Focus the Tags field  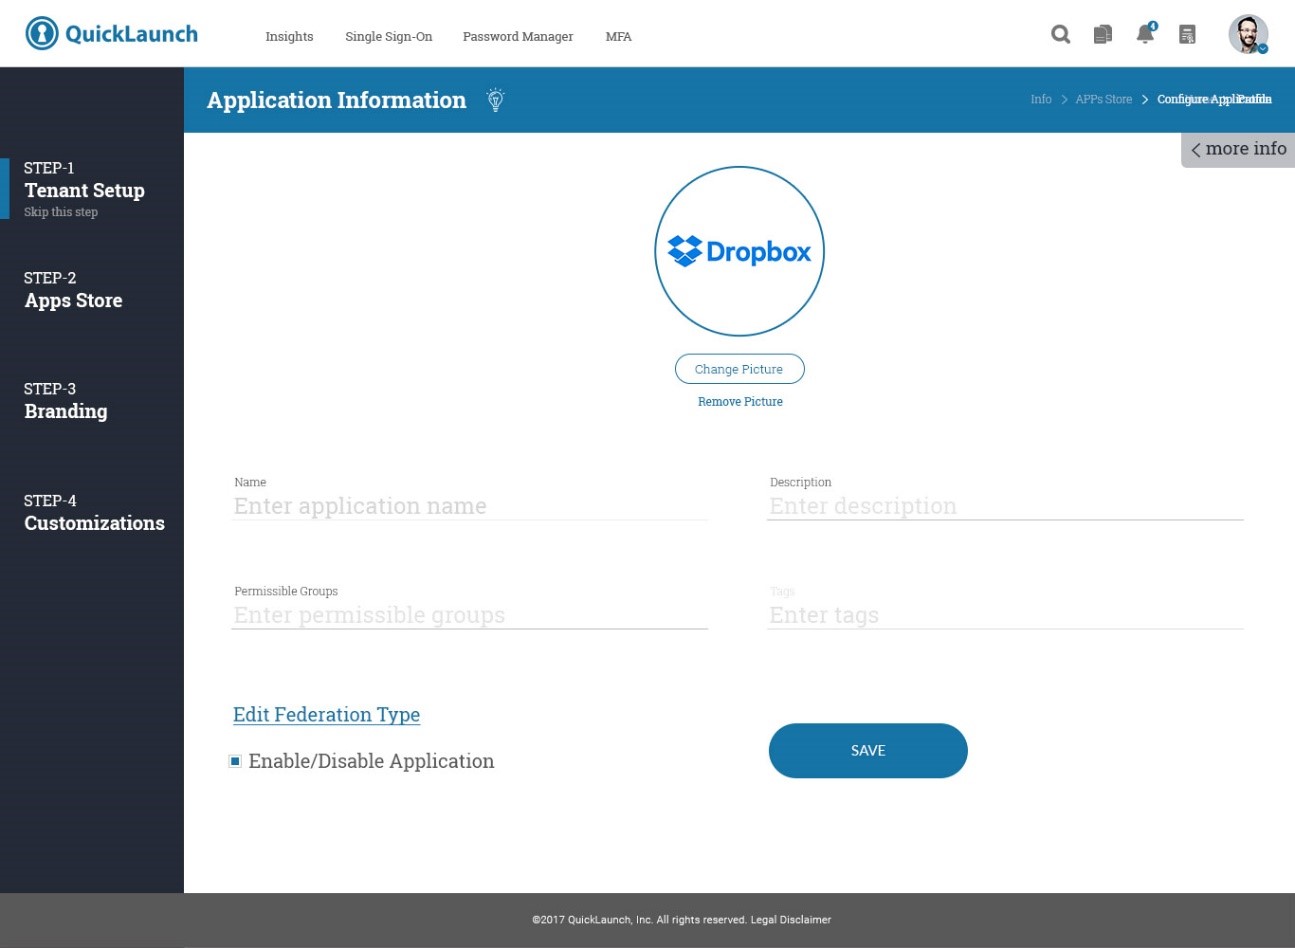coord(1005,615)
